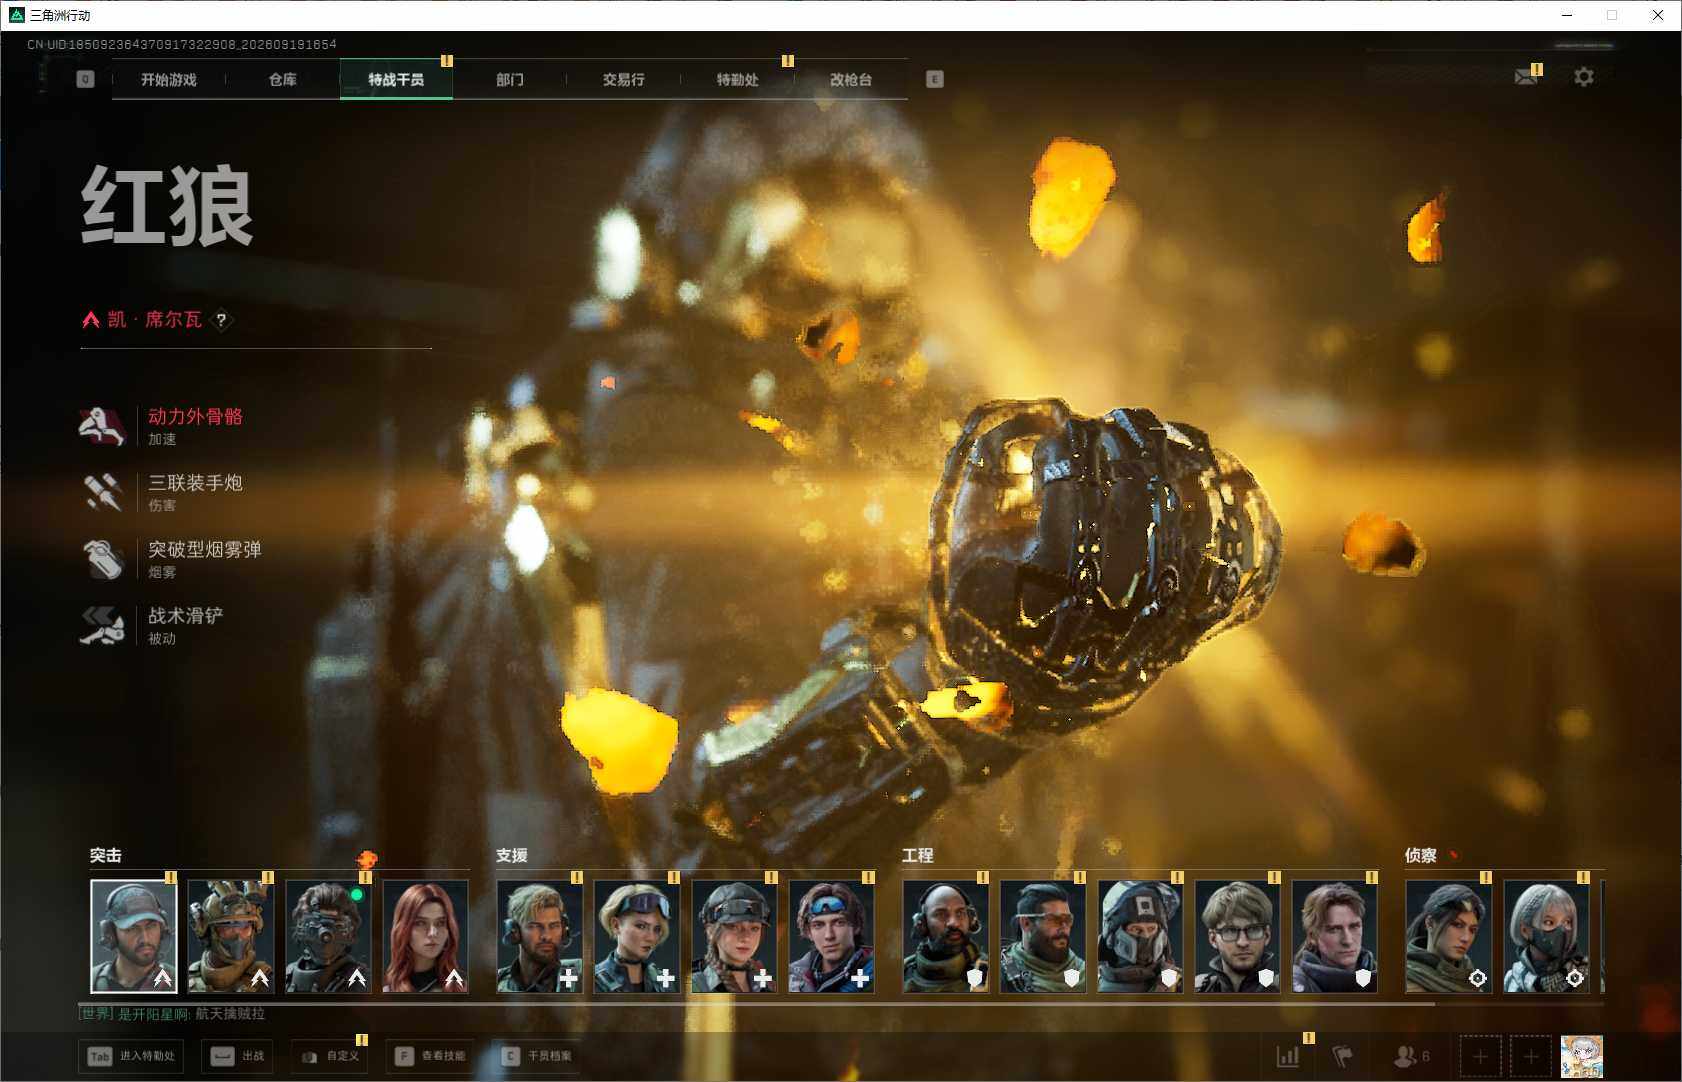Click the 战术滑铲 skill name
The height and width of the screenshot is (1082, 1682).
pos(186,616)
